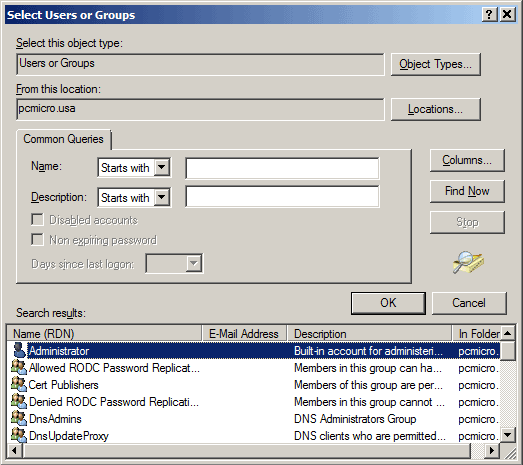Check the Non expiring password checkbox

coord(37,240)
